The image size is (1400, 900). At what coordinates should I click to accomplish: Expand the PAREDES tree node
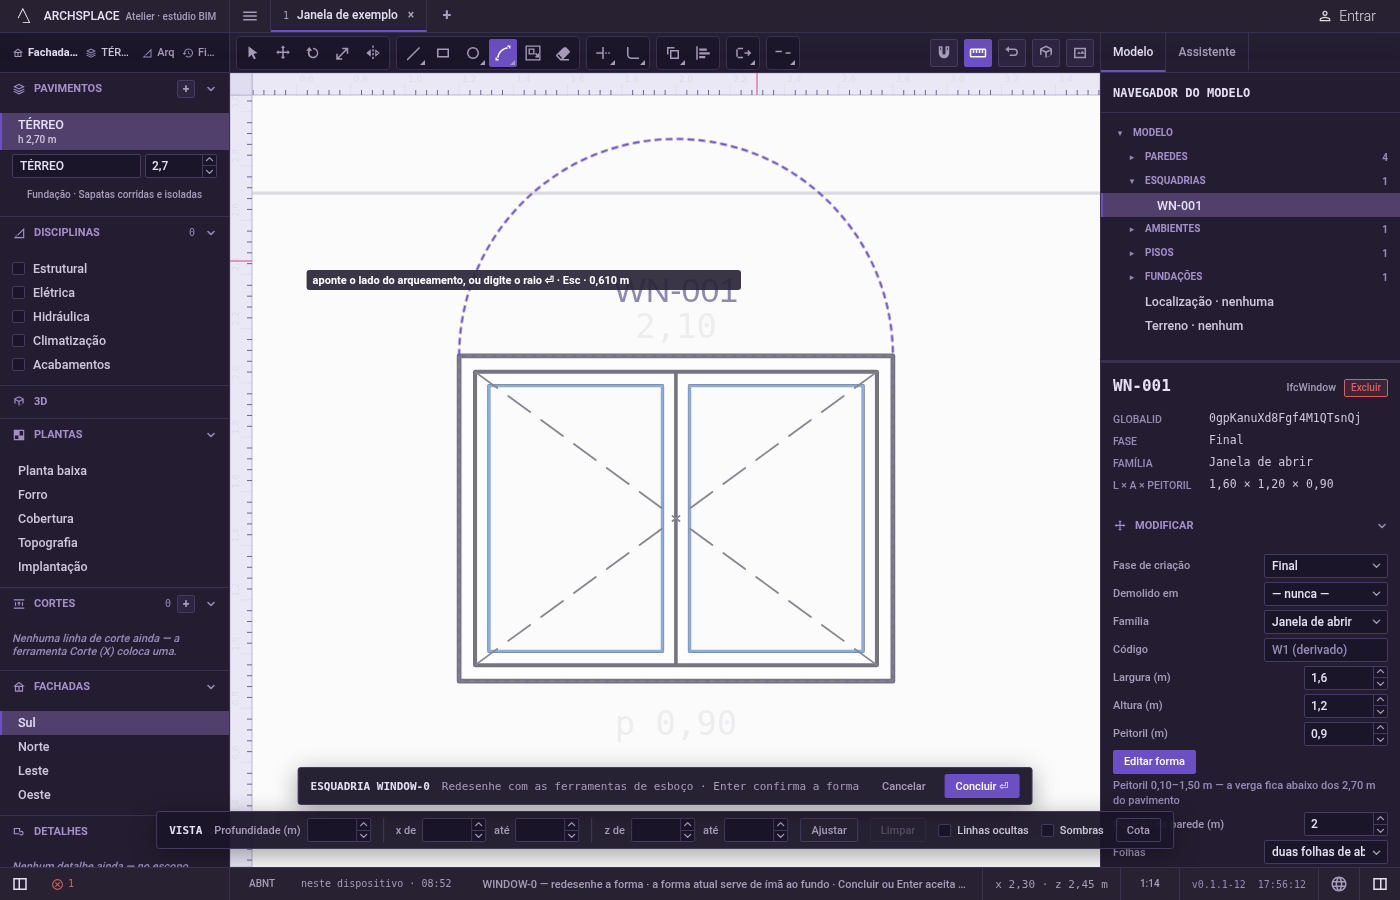[x=1131, y=157]
